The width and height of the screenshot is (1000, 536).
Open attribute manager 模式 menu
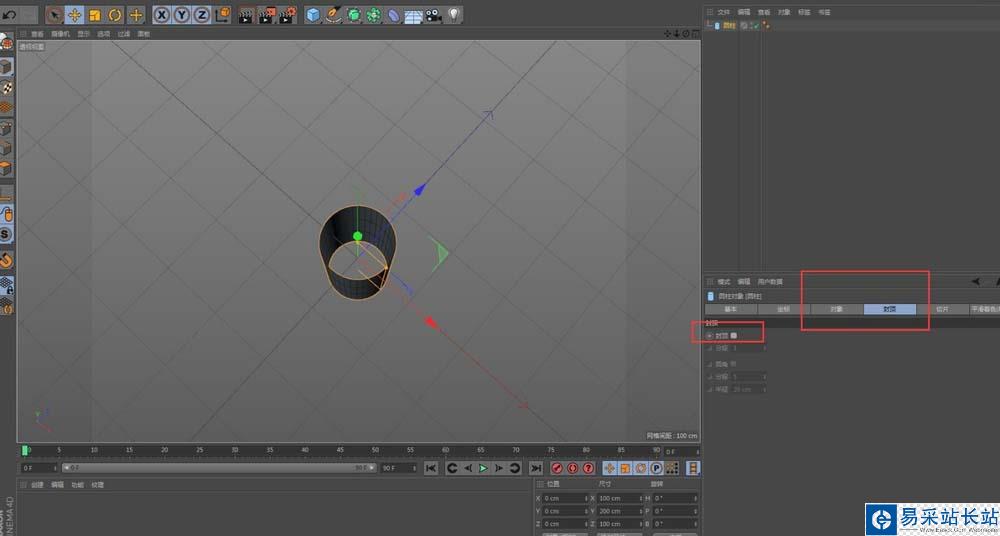724,281
